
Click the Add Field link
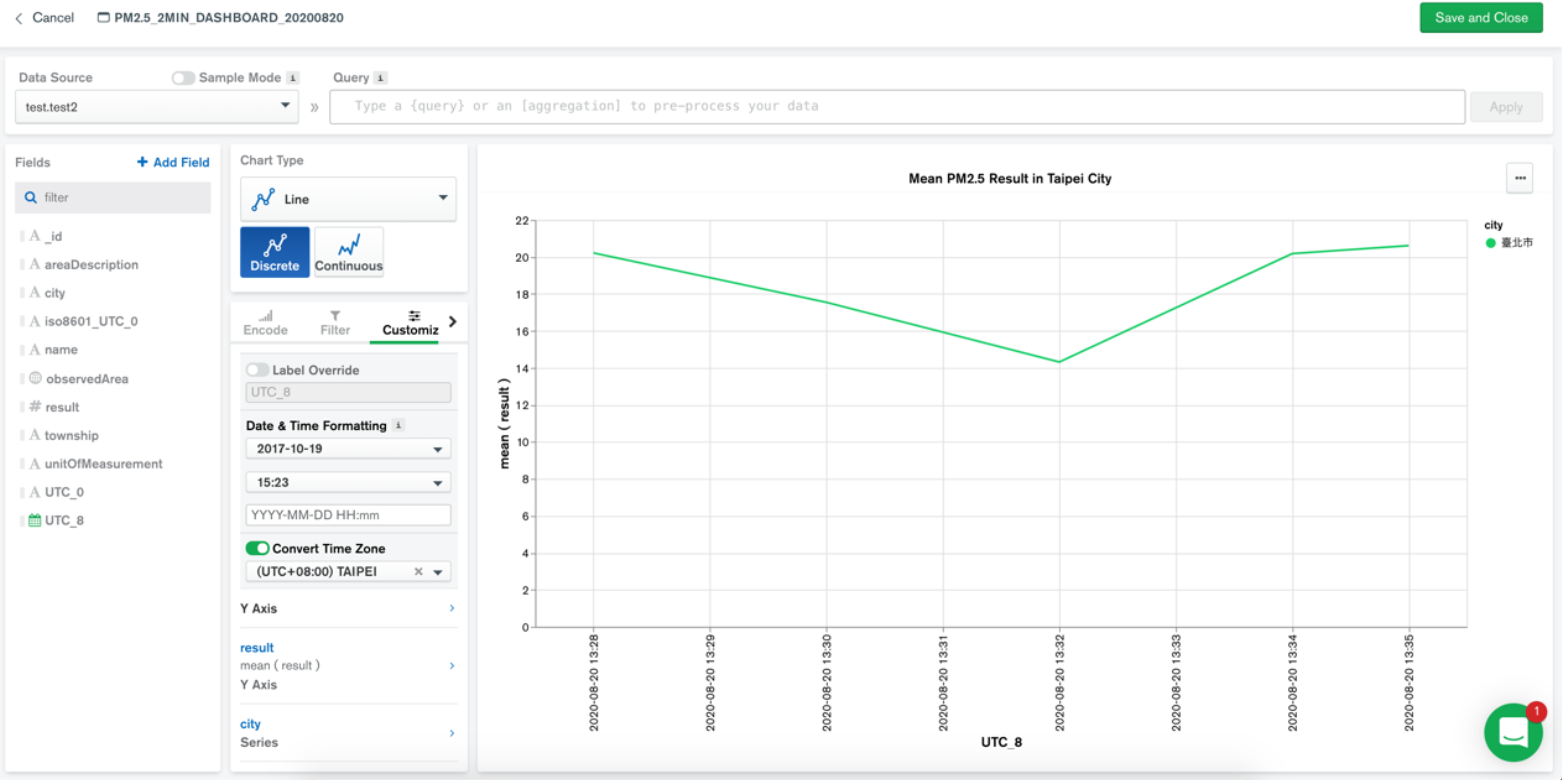click(172, 162)
